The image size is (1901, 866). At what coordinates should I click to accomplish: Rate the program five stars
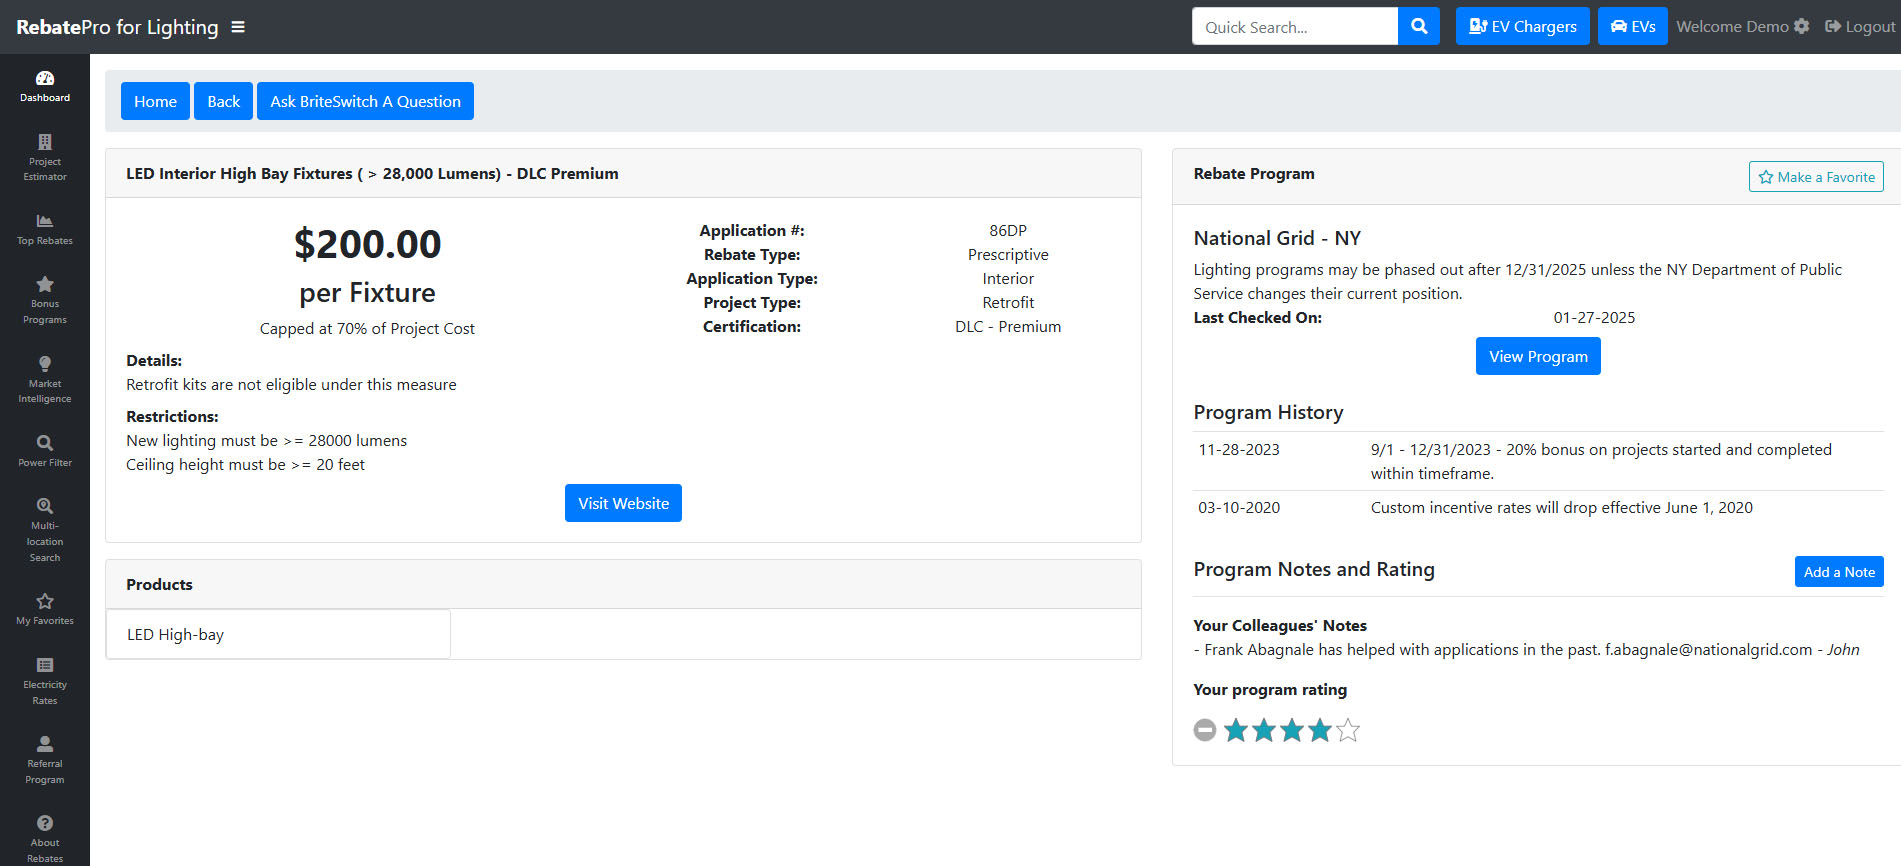click(x=1348, y=730)
